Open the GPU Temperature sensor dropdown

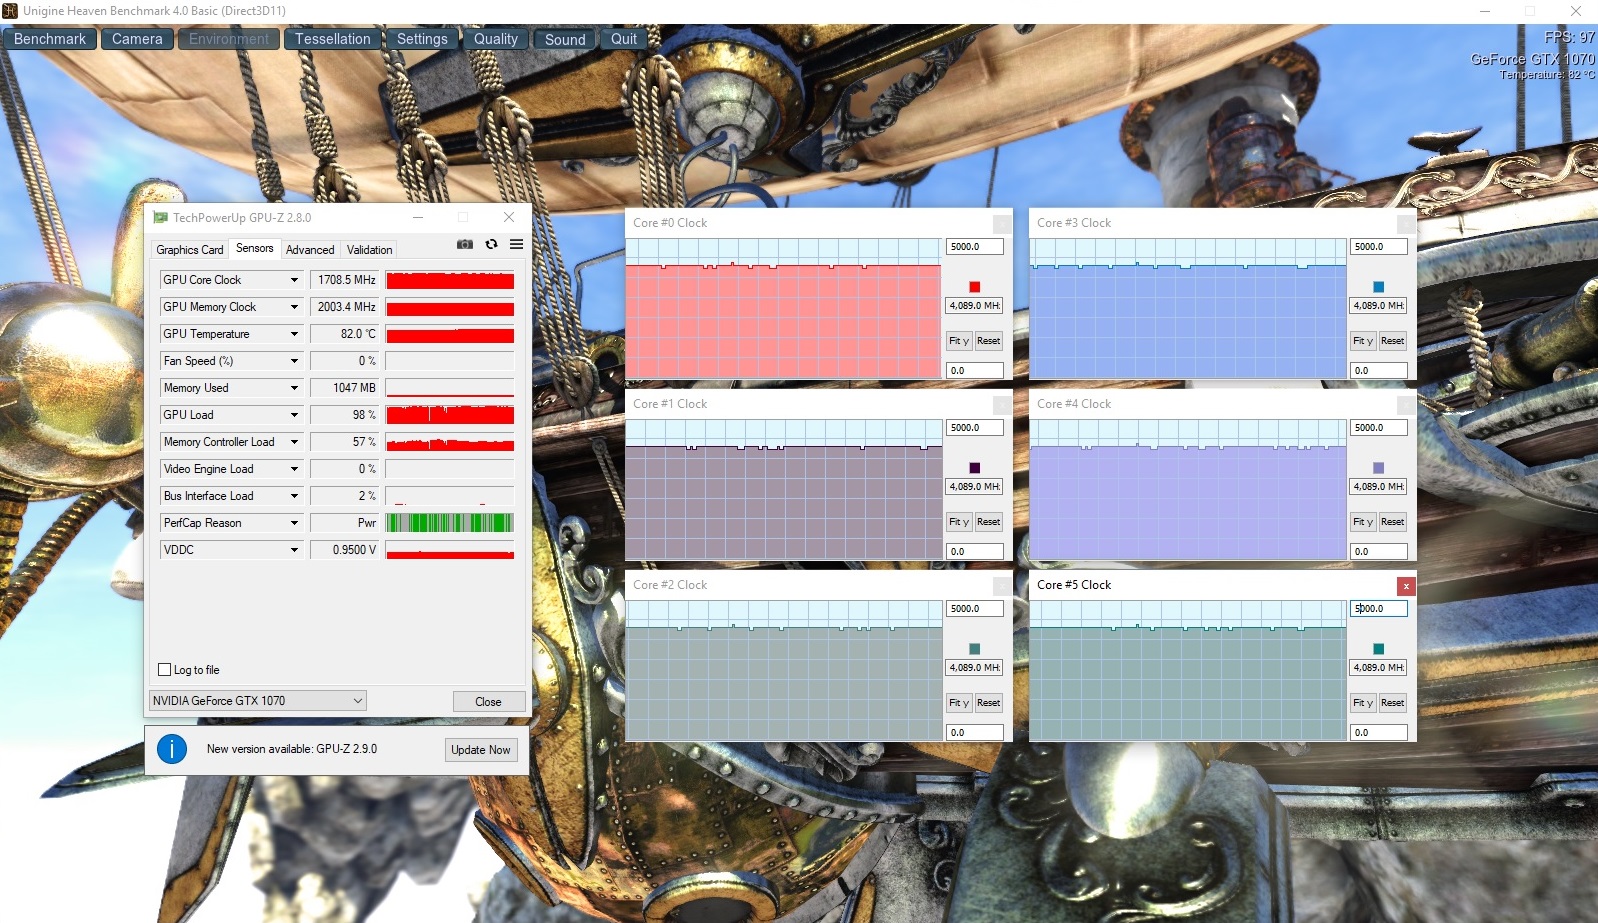click(x=294, y=334)
